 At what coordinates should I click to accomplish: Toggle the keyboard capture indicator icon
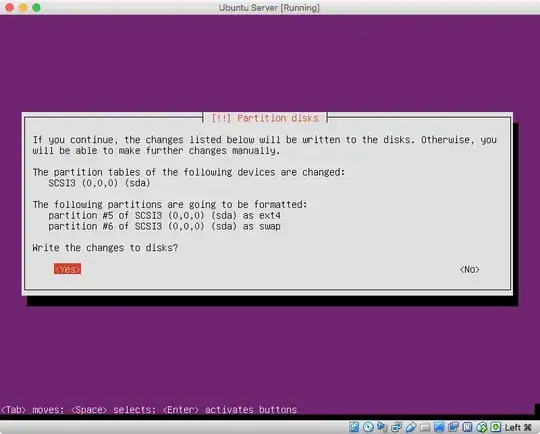pos(496,427)
